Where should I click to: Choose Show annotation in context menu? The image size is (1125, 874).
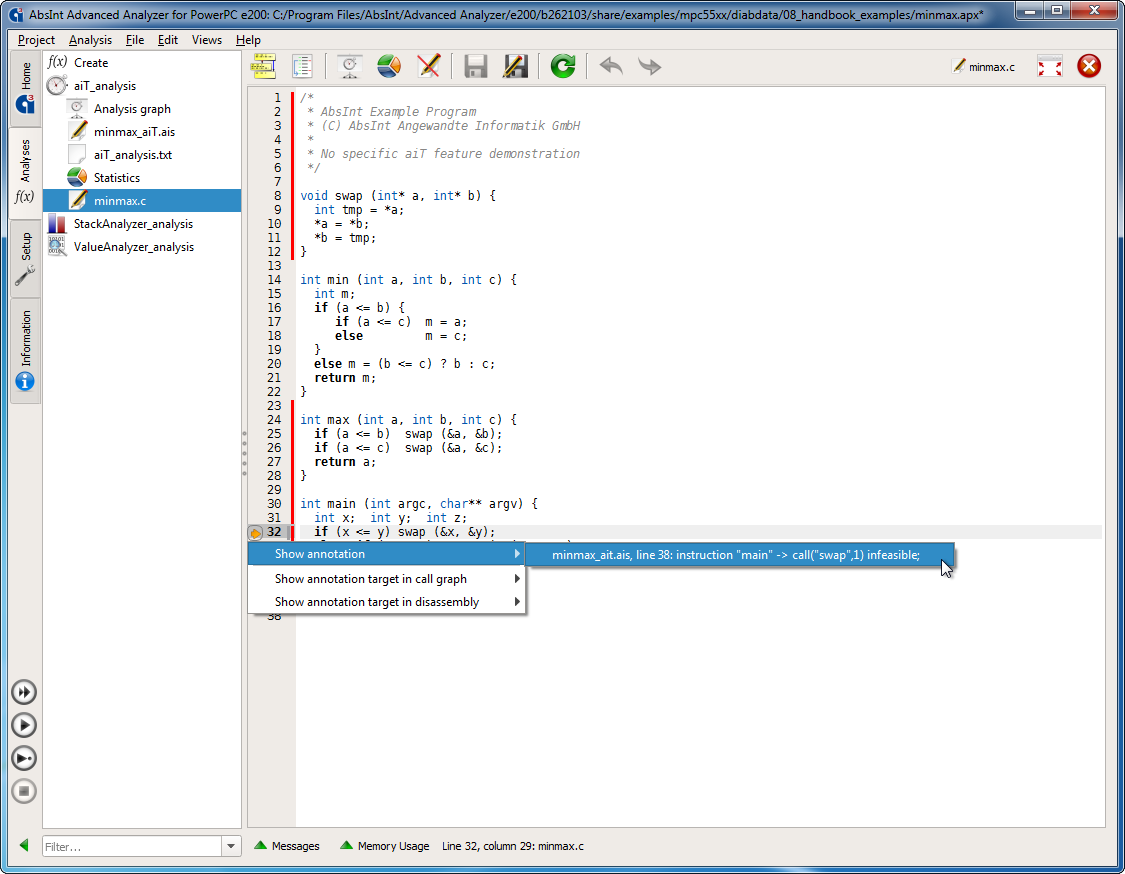point(387,554)
